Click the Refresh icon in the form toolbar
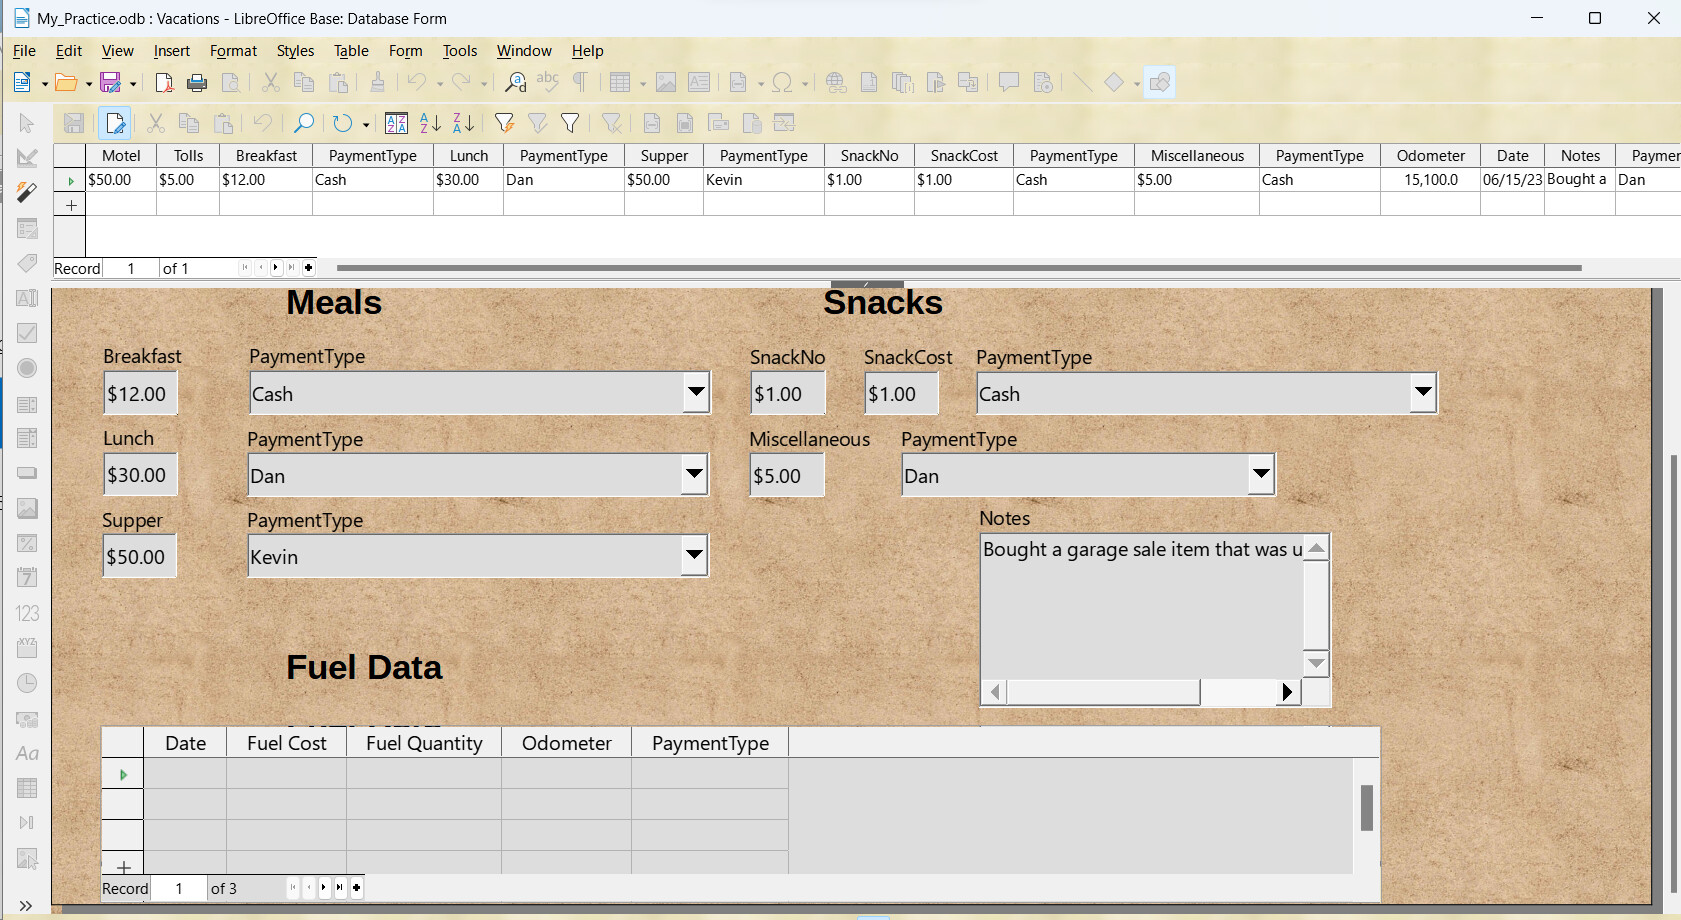Image resolution: width=1681 pixels, height=920 pixels. pos(343,123)
